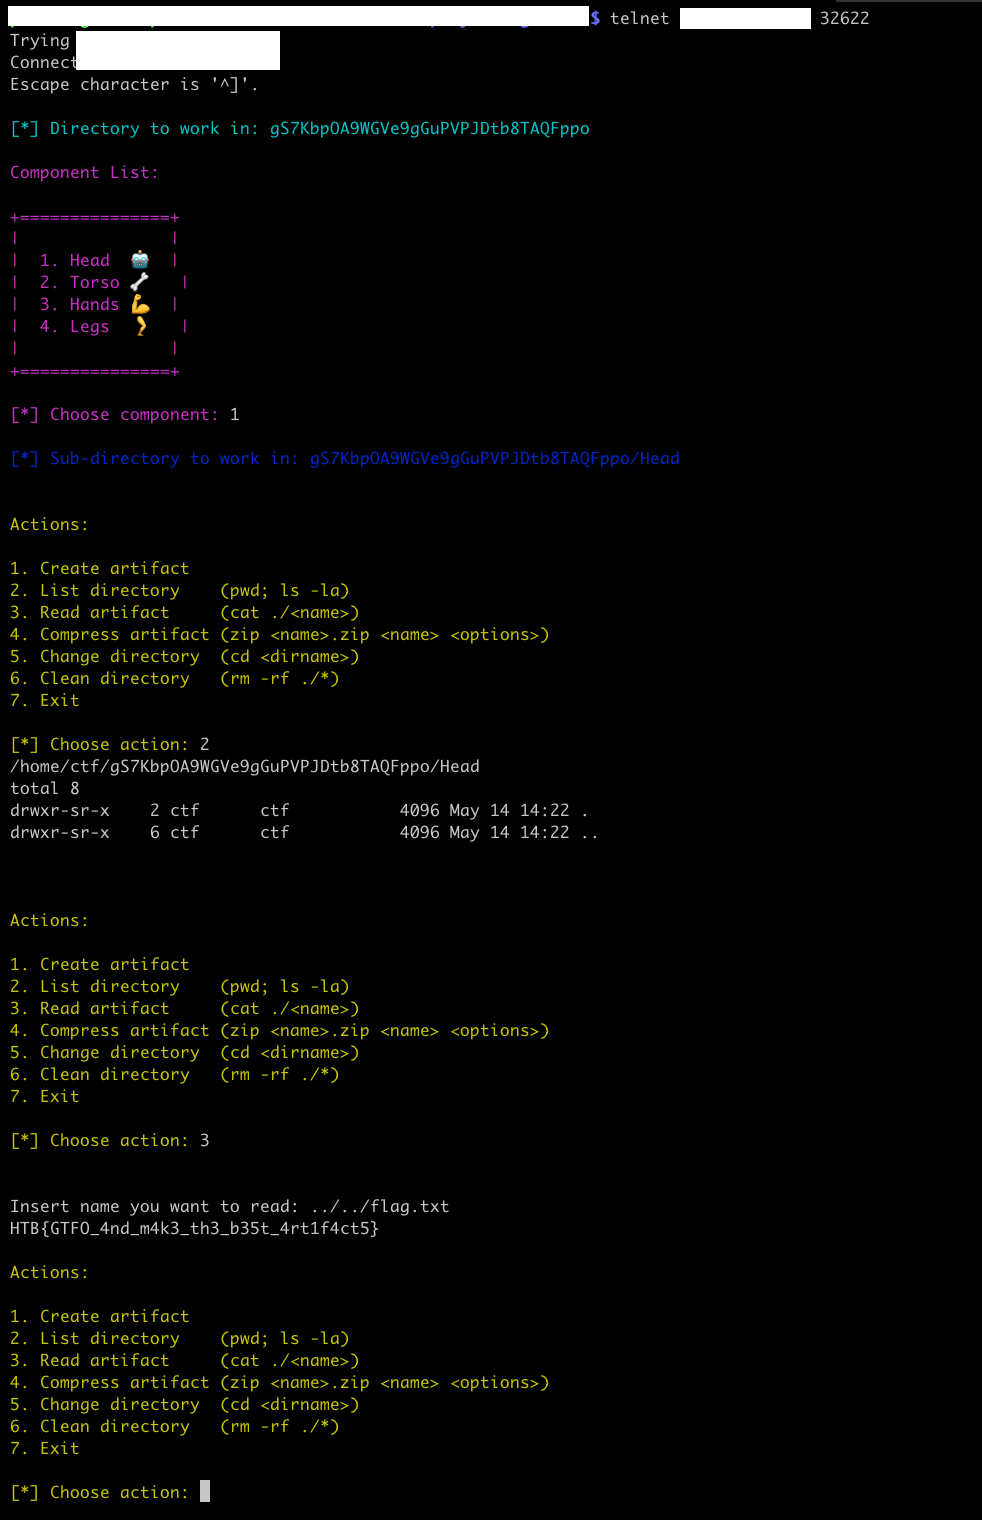Click "1. Create artifact" above the Choose action: 3 prompt
Screen dimensions: 982x1520
coord(100,964)
